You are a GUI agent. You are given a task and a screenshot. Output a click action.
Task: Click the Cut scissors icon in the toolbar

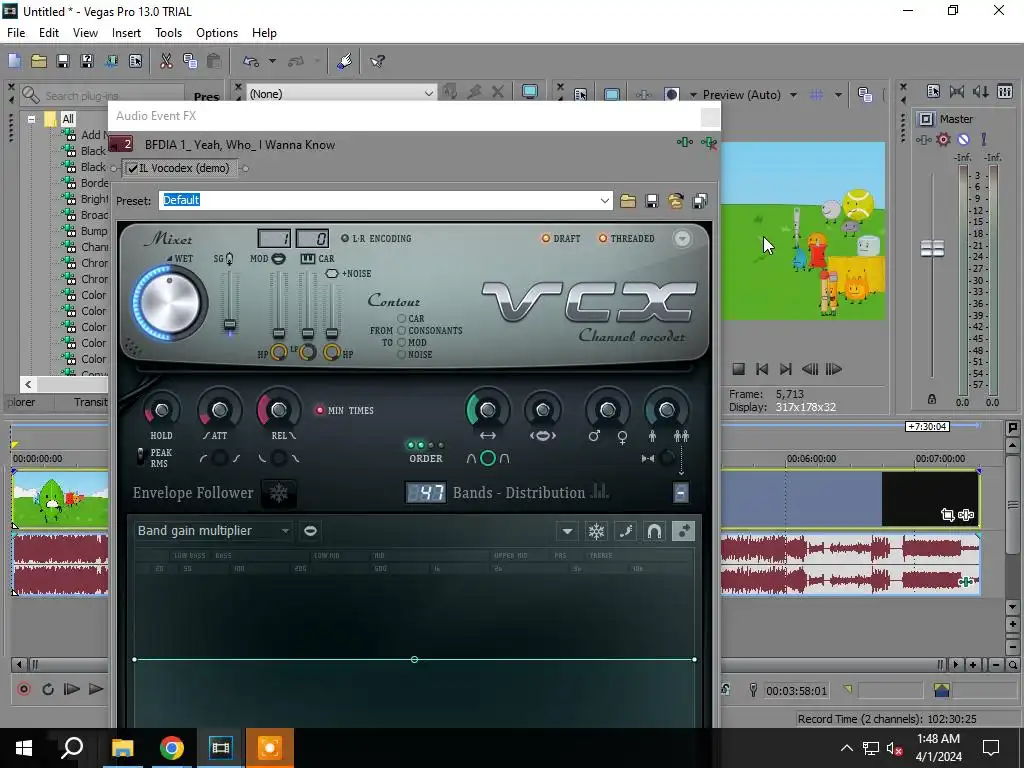pos(166,61)
